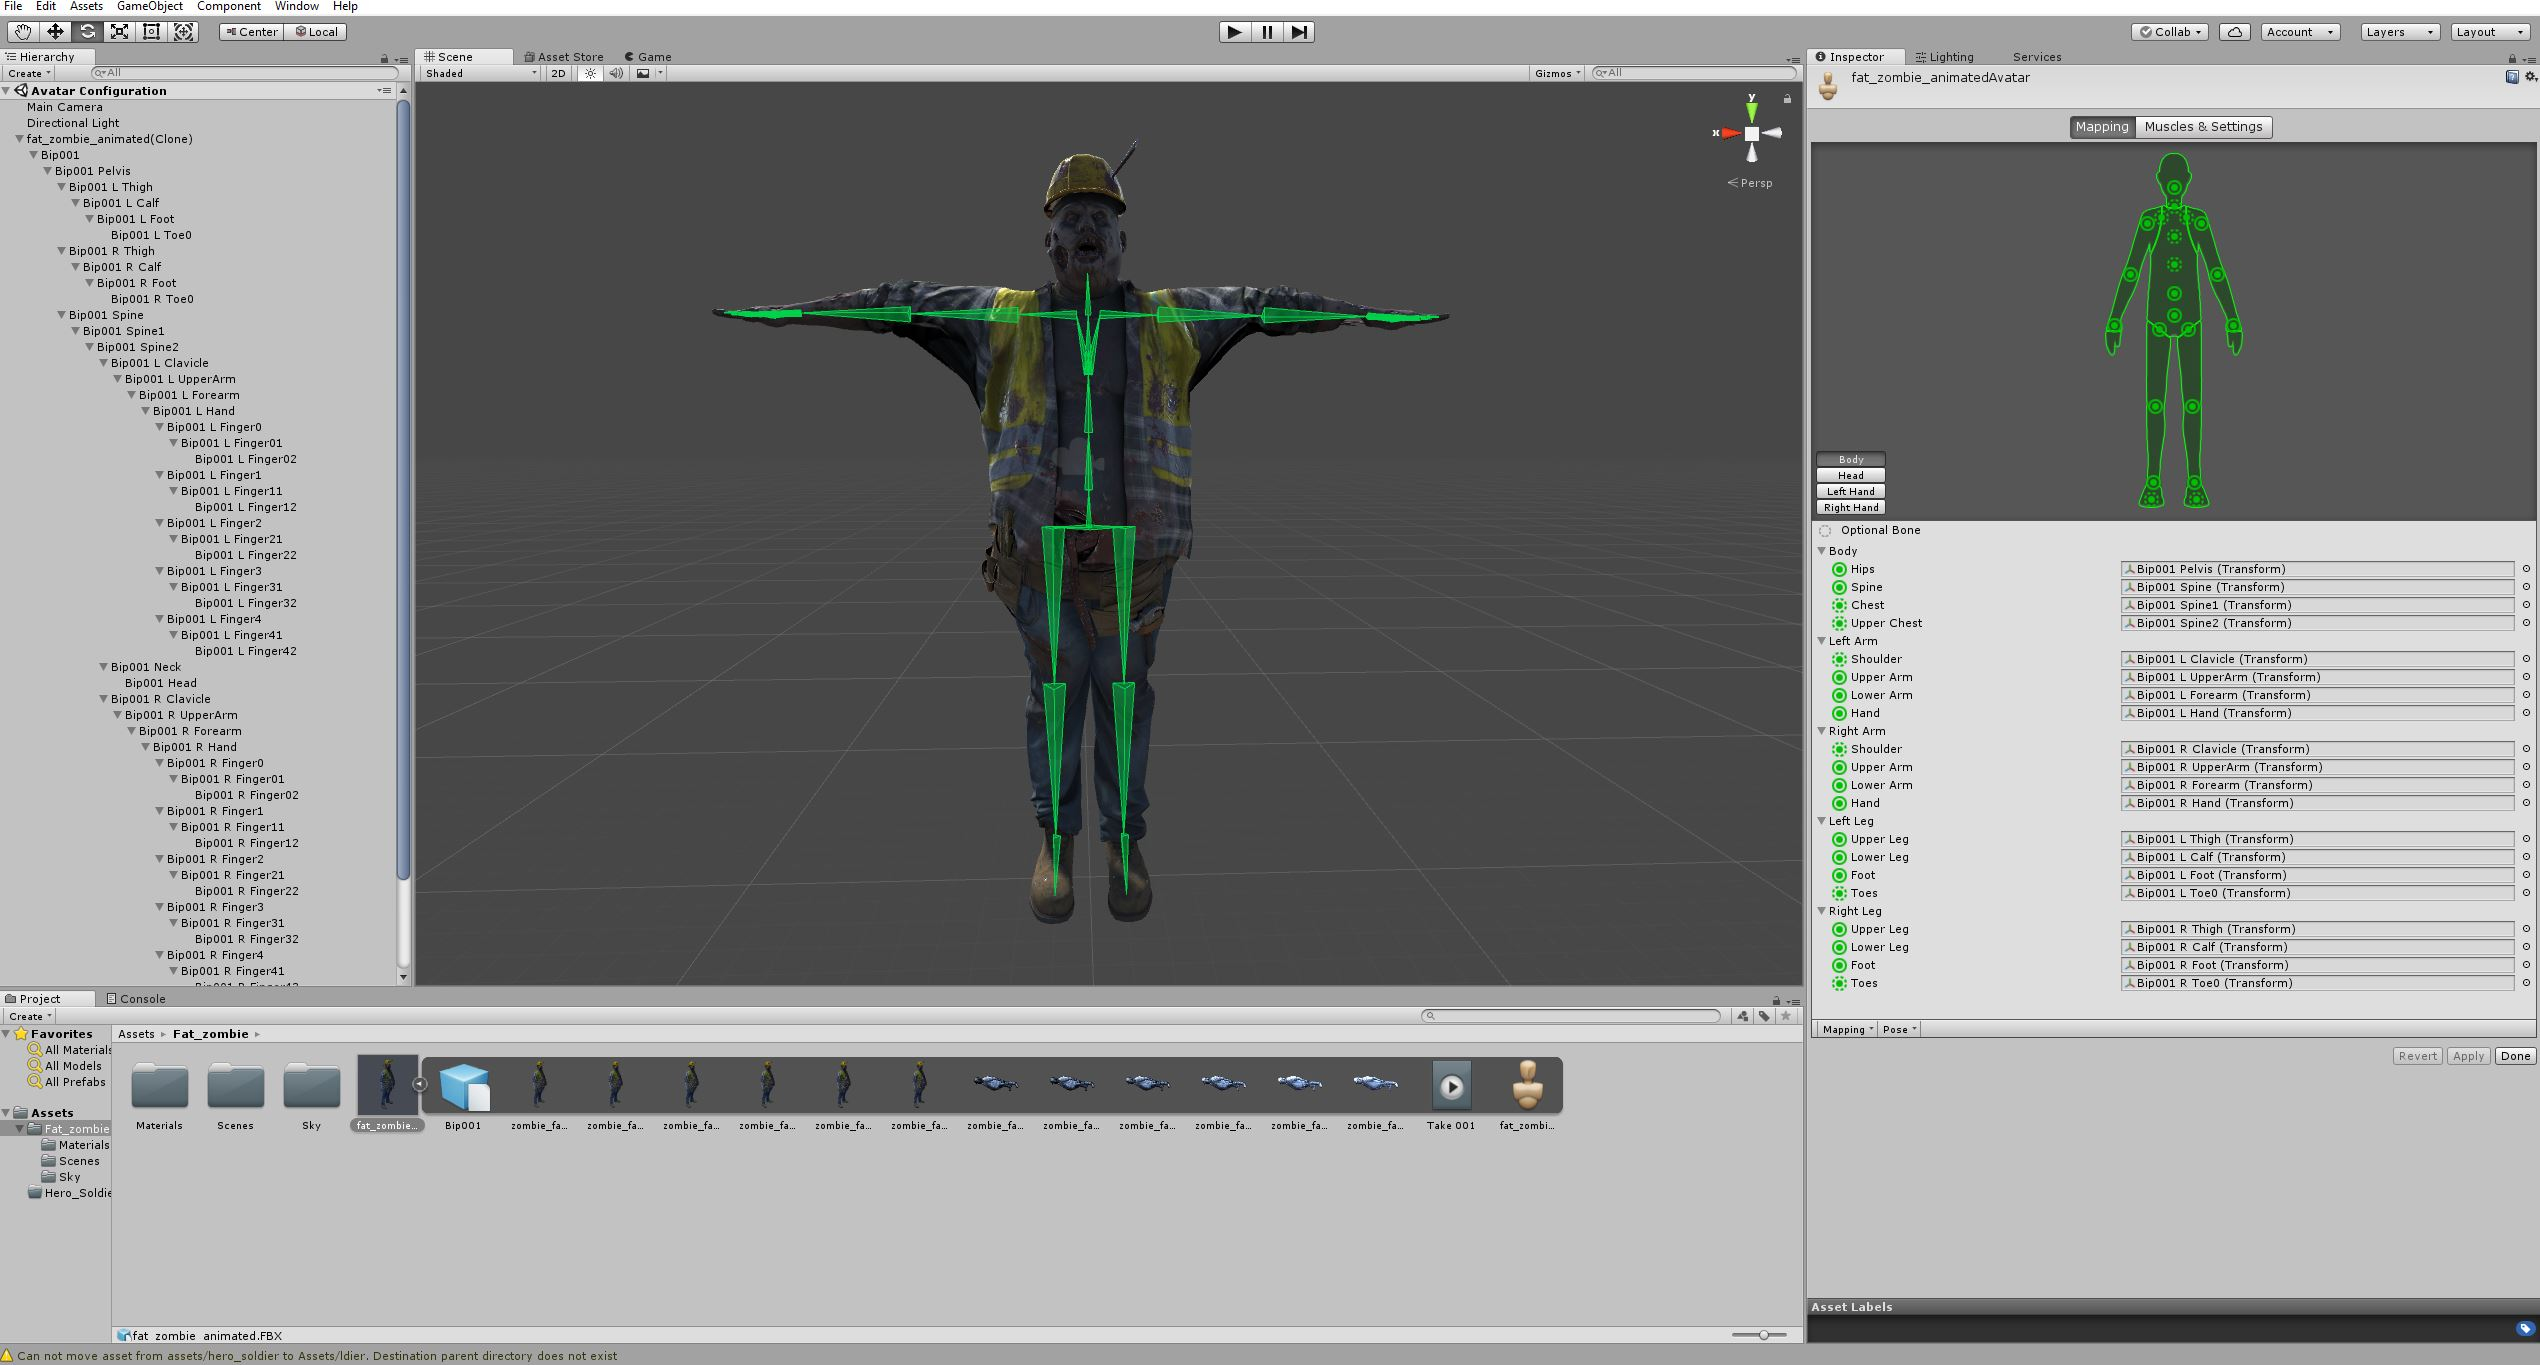
Task: Click the Done button
Action: 2514,1056
